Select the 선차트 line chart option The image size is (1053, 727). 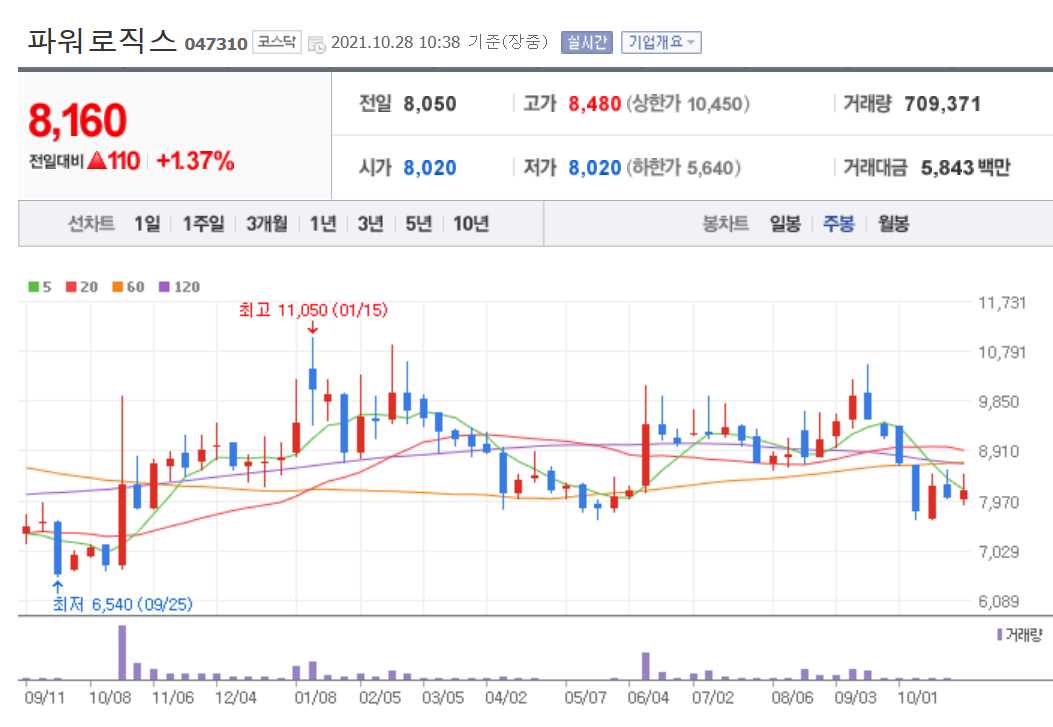pyautogui.click(x=89, y=225)
